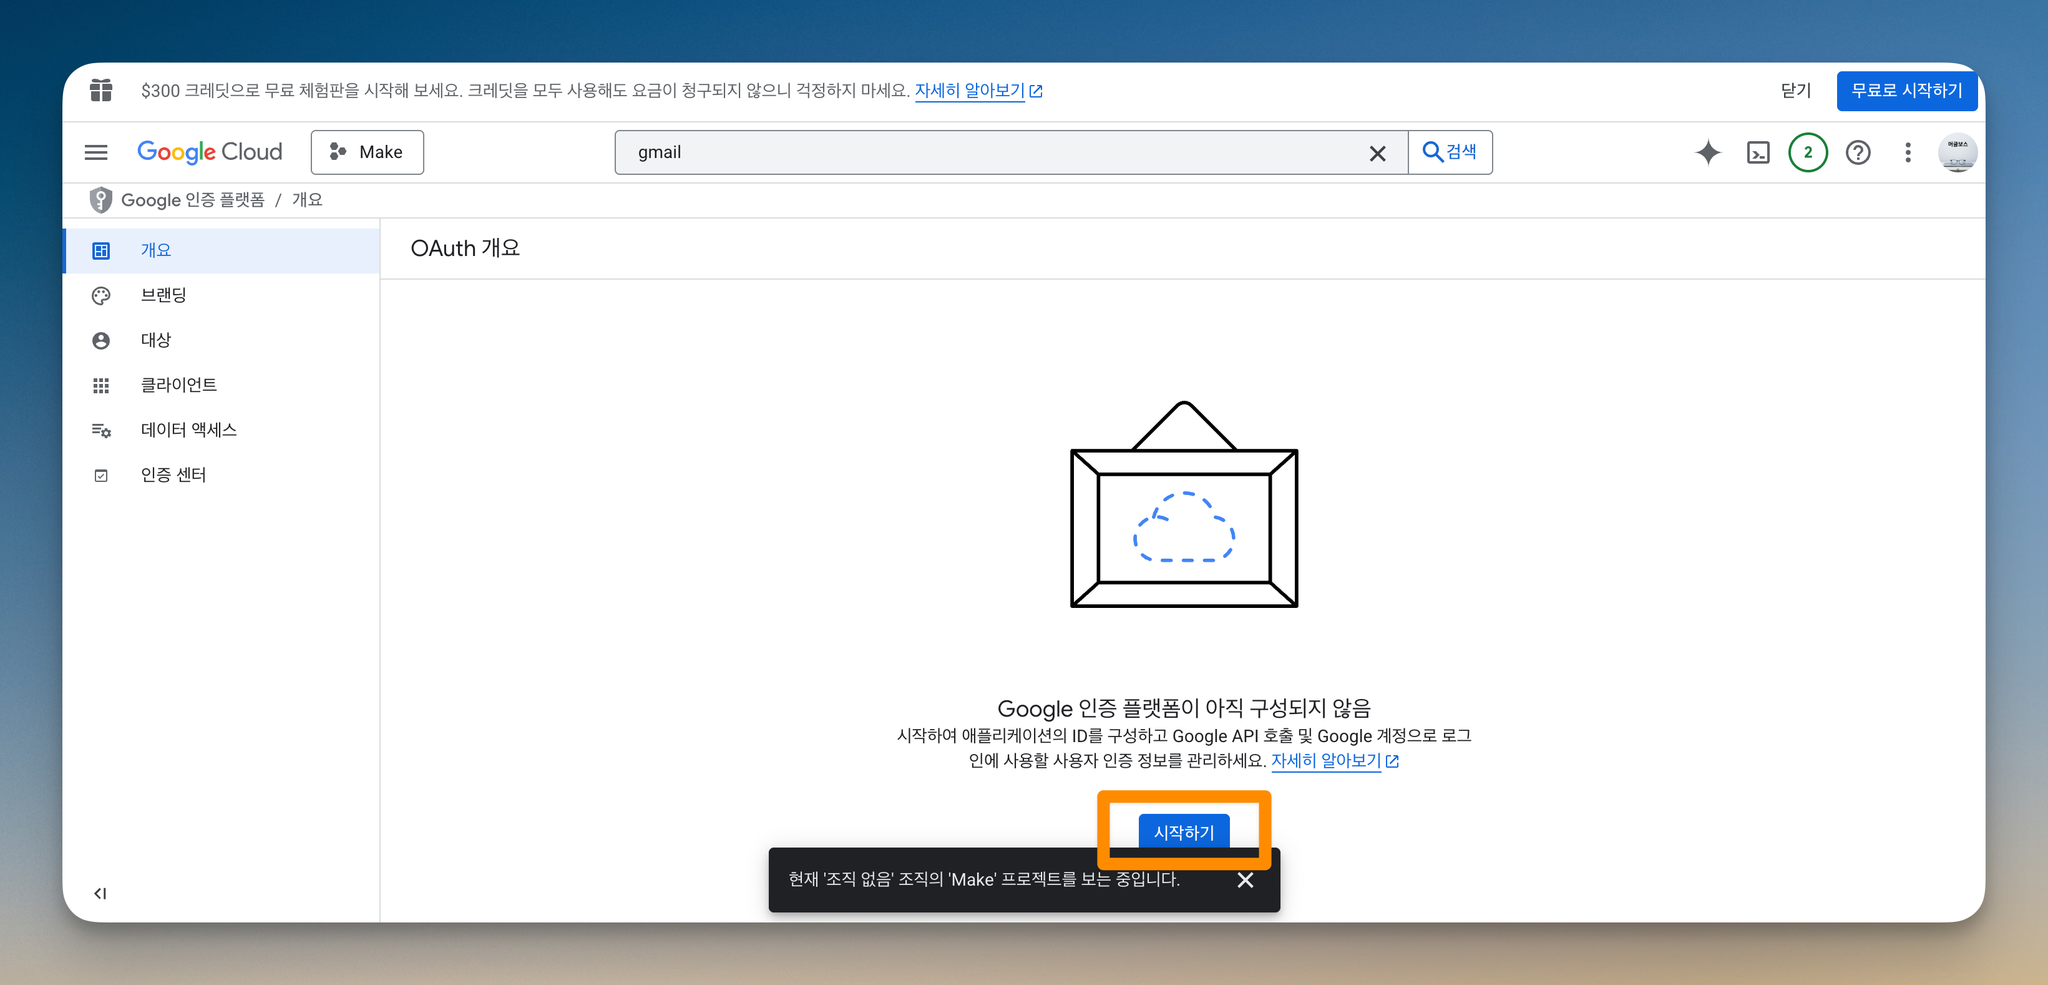Click the toast message about Make 프로젝트
Screen dimensions: 2048x985
[984, 880]
